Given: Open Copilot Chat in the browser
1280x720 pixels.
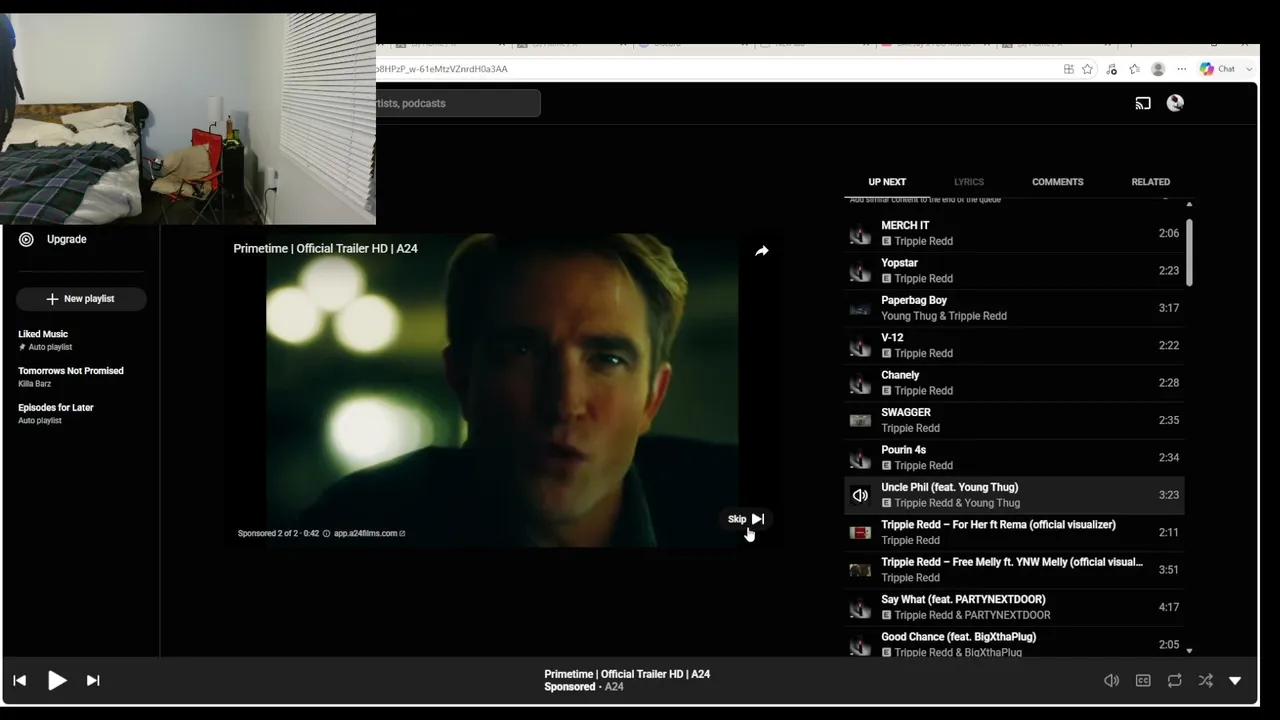Looking at the screenshot, I should [x=1218, y=69].
